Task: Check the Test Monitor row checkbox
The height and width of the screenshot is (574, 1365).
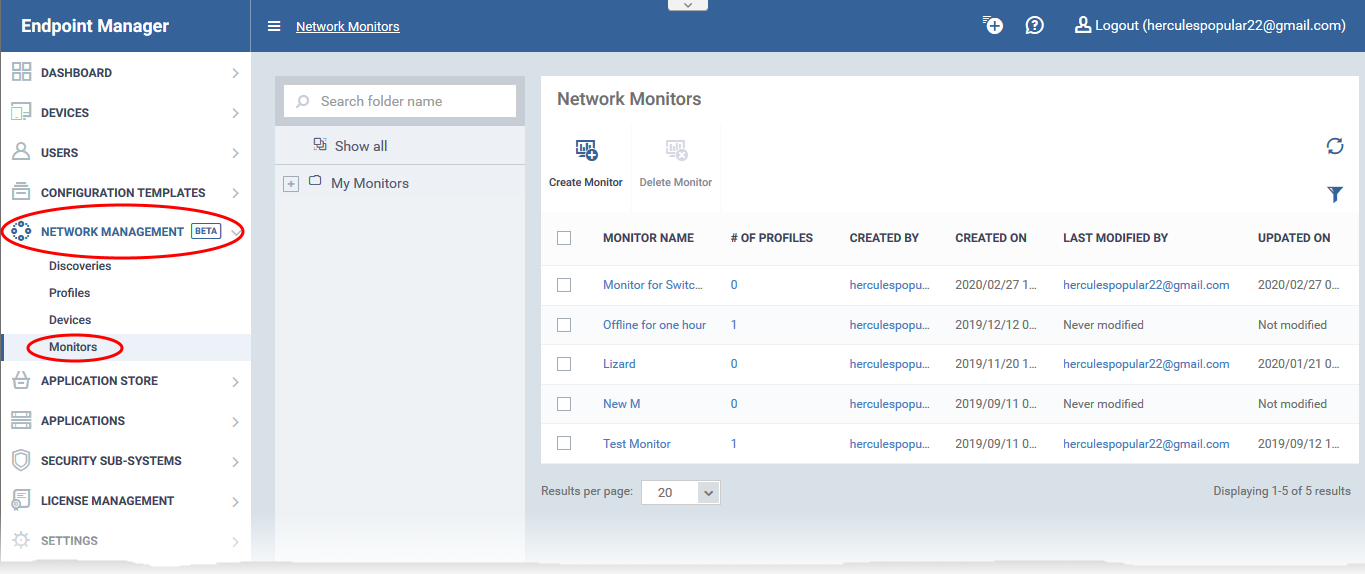Action: [x=564, y=443]
